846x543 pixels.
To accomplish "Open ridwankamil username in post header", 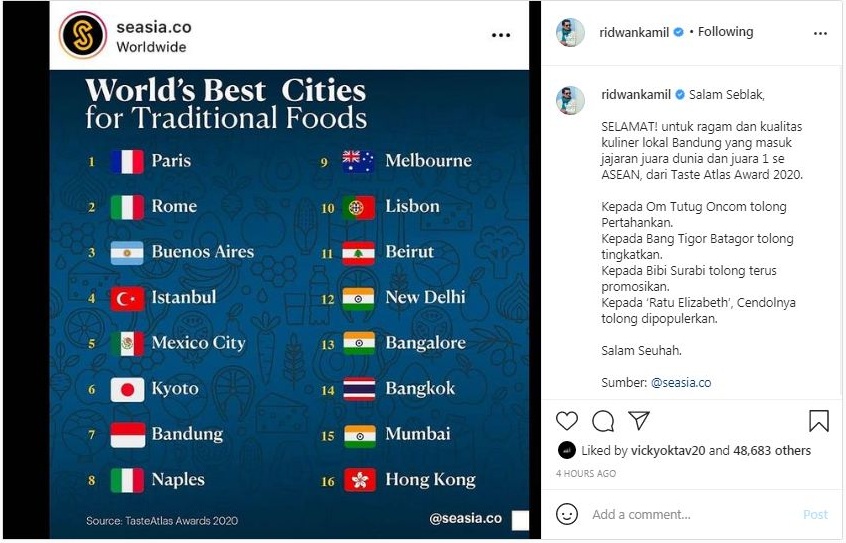I will [x=635, y=32].
